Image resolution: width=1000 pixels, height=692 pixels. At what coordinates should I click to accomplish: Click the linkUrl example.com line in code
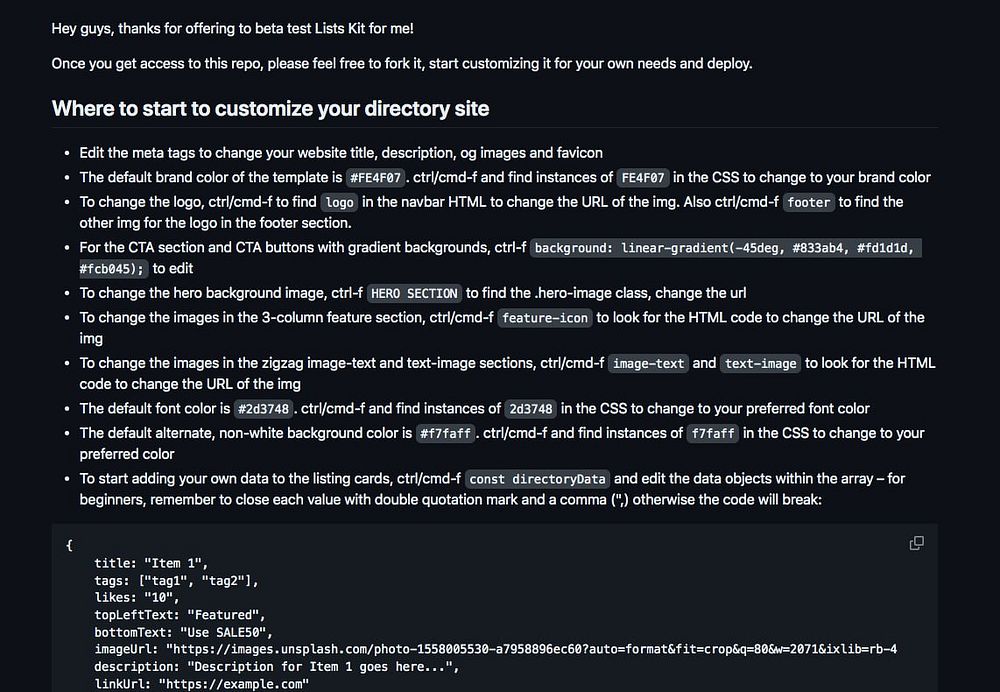click(x=202, y=684)
